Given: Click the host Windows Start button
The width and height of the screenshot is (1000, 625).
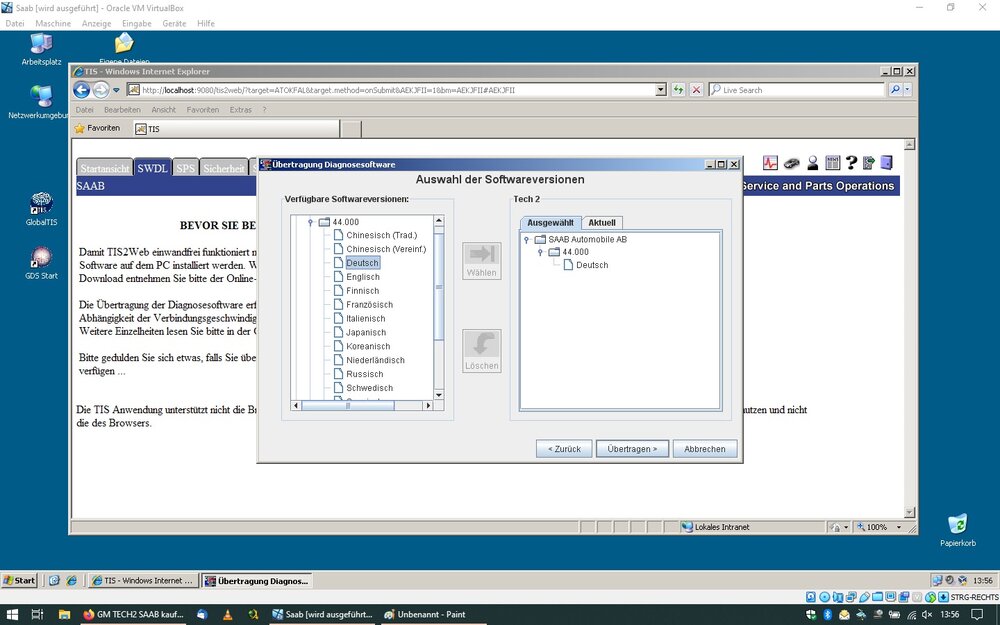Looking at the screenshot, I should 13,615.
